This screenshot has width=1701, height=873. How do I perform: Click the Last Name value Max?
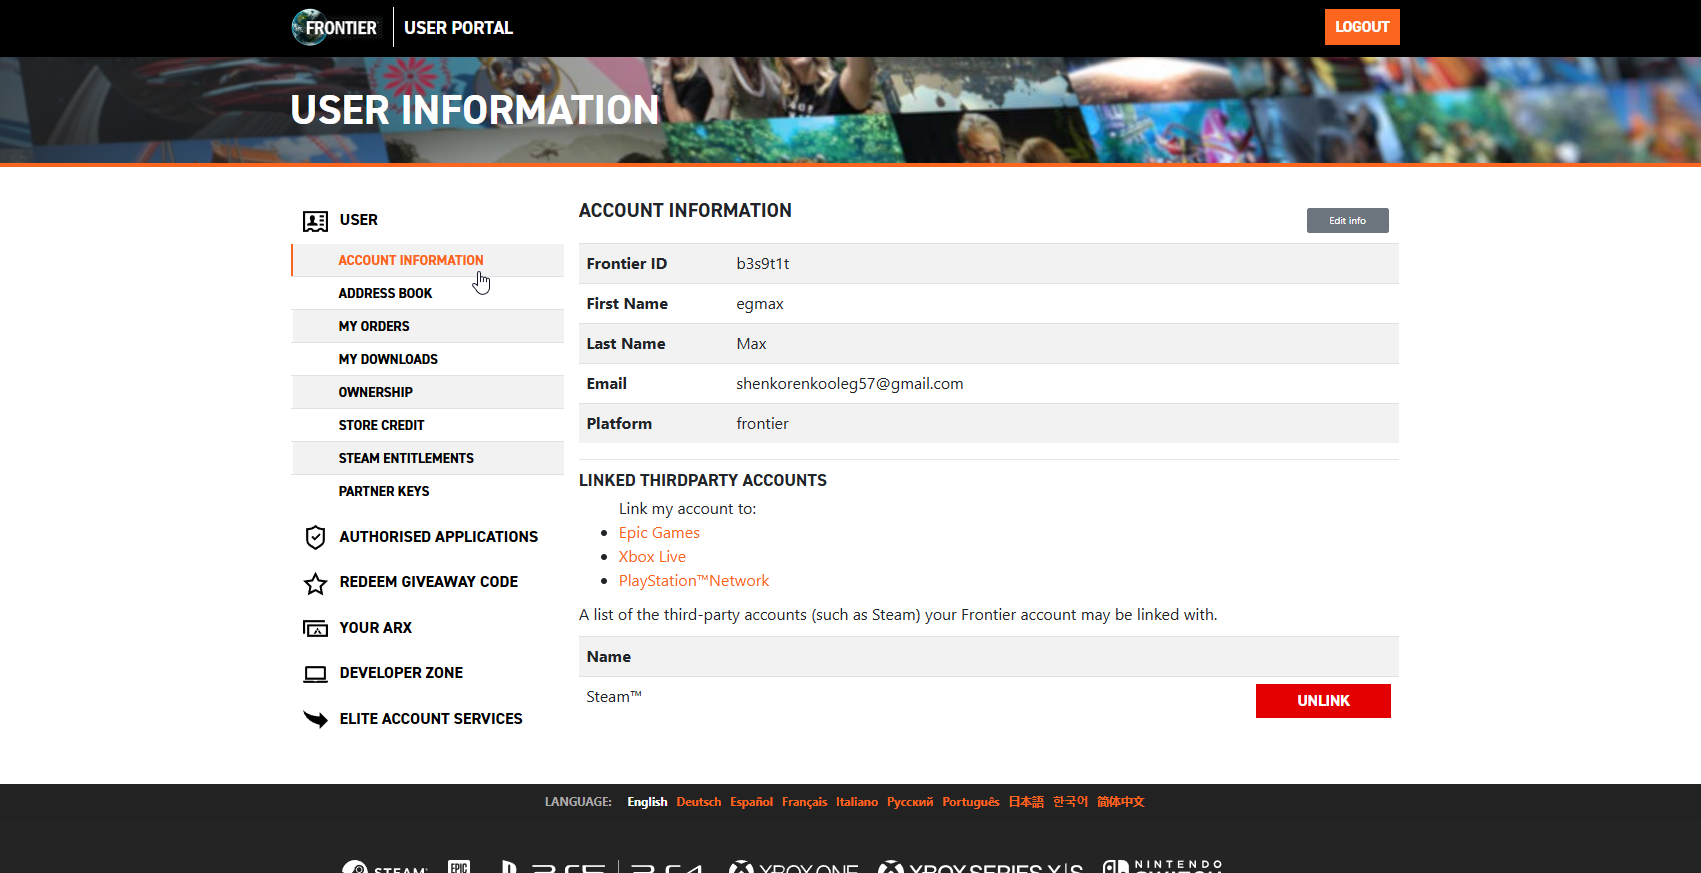(x=751, y=344)
